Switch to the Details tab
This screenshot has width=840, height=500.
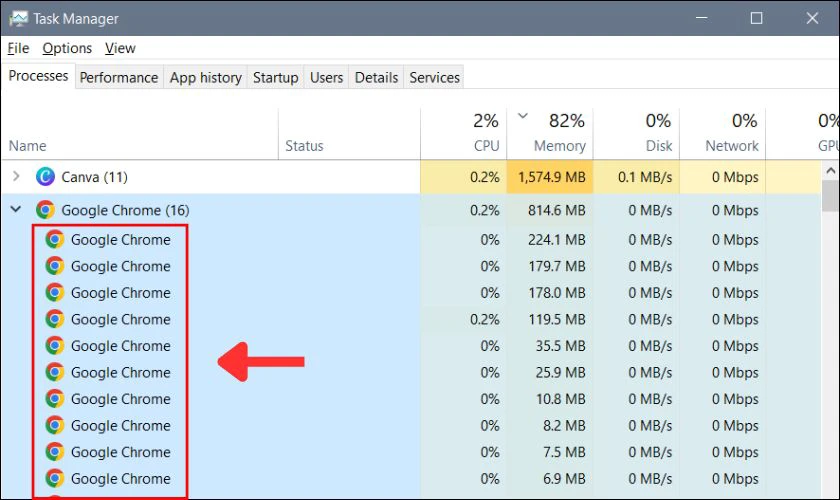point(376,78)
